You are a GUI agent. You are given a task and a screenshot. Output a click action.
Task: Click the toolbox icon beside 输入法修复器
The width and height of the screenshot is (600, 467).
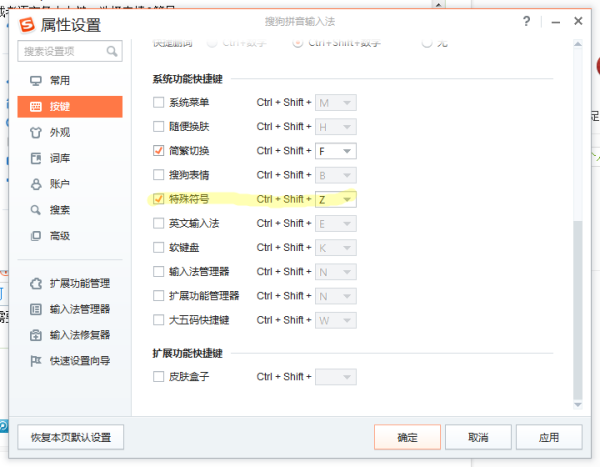[36, 335]
